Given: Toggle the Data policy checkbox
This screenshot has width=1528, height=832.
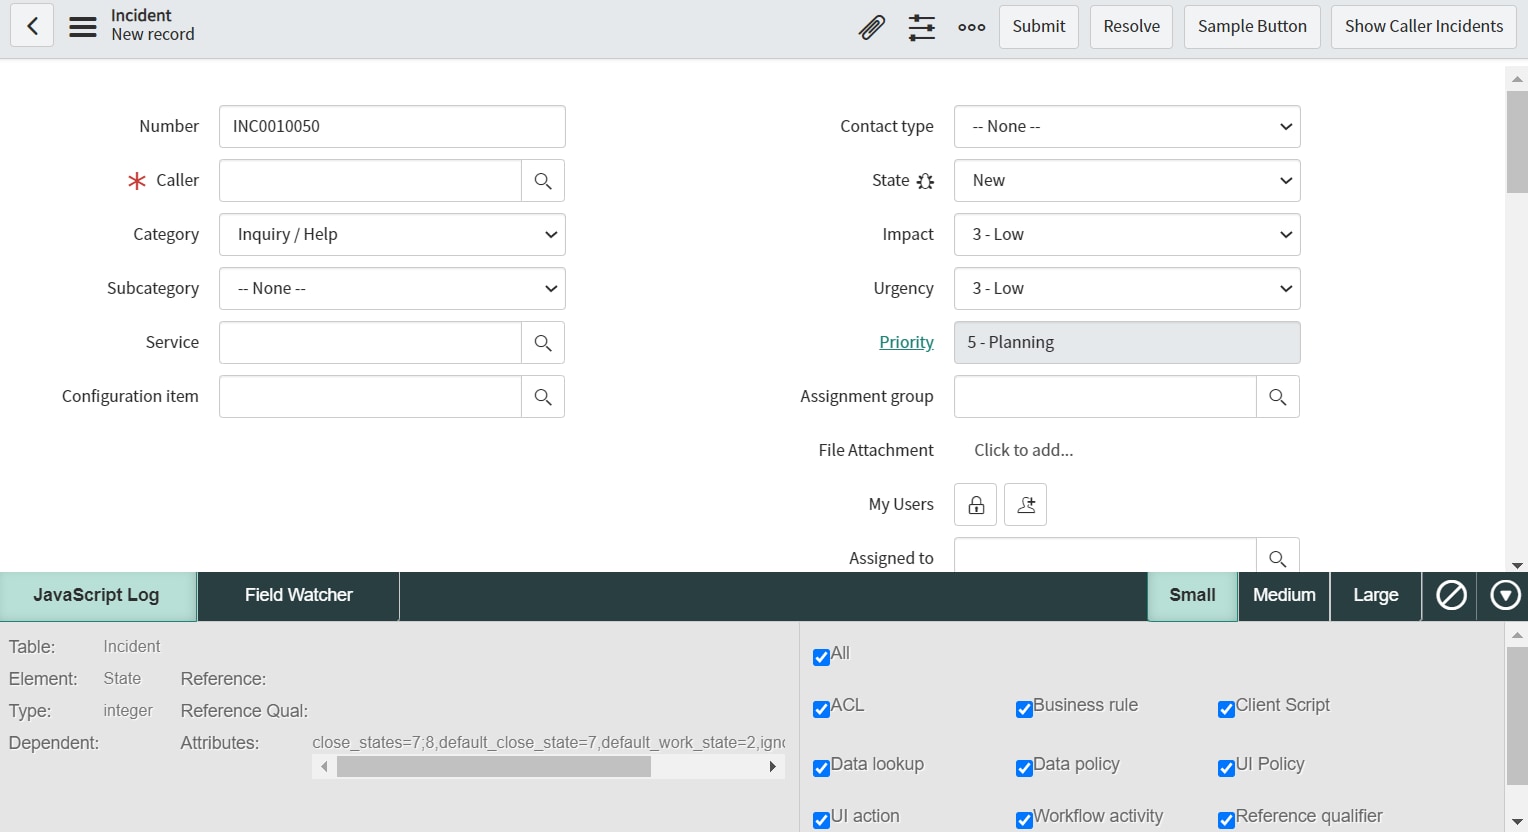Looking at the screenshot, I should coord(1024,768).
